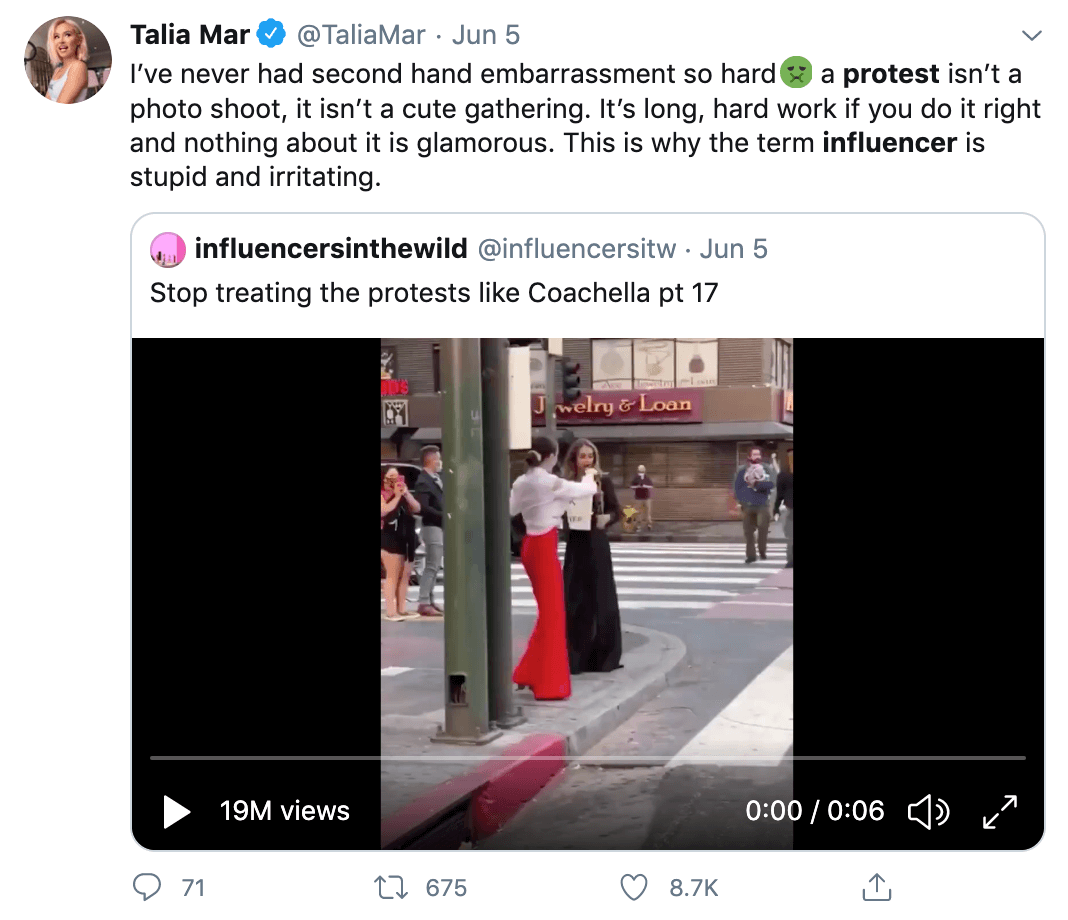Share the tweet via the share icon
1068x920 pixels.
click(877, 887)
